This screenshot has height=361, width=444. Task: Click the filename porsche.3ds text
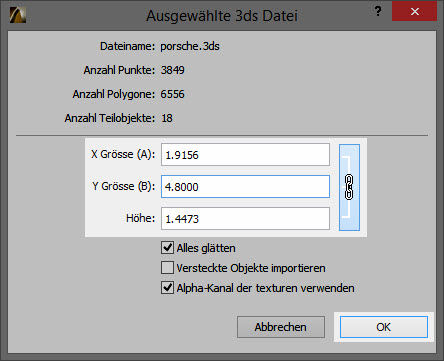pos(190,46)
